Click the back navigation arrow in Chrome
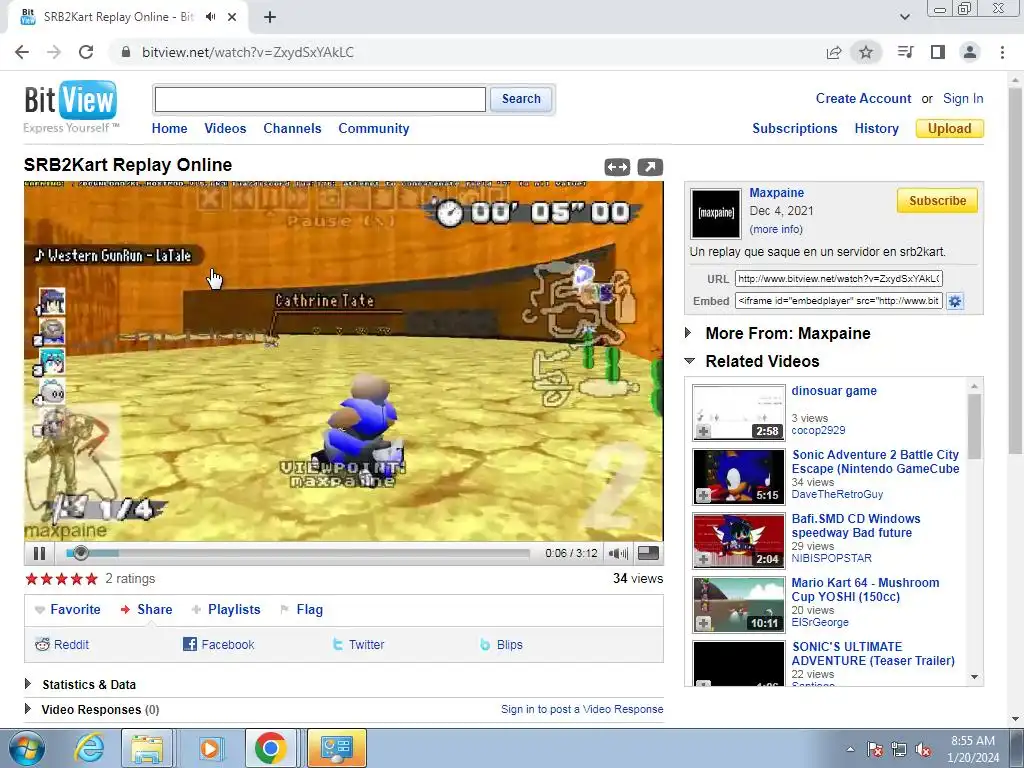The height and width of the screenshot is (768, 1024). [22, 52]
